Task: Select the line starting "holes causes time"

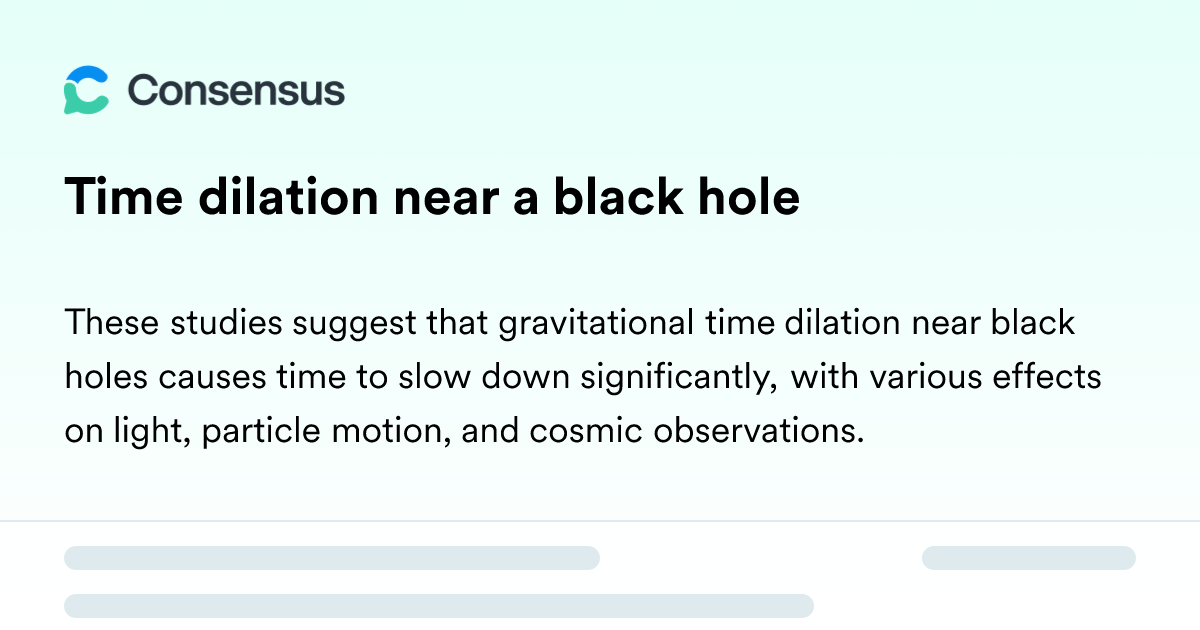Action: [x=583, y=377]
